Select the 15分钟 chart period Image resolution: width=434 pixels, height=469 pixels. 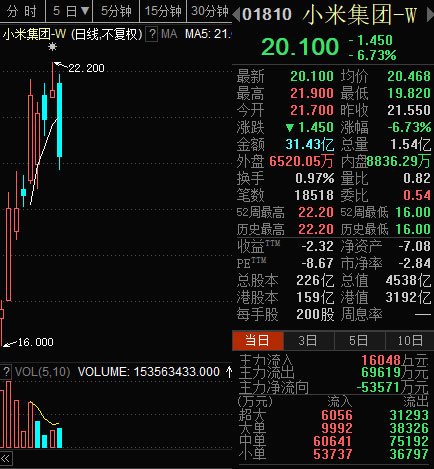point(163,11)
